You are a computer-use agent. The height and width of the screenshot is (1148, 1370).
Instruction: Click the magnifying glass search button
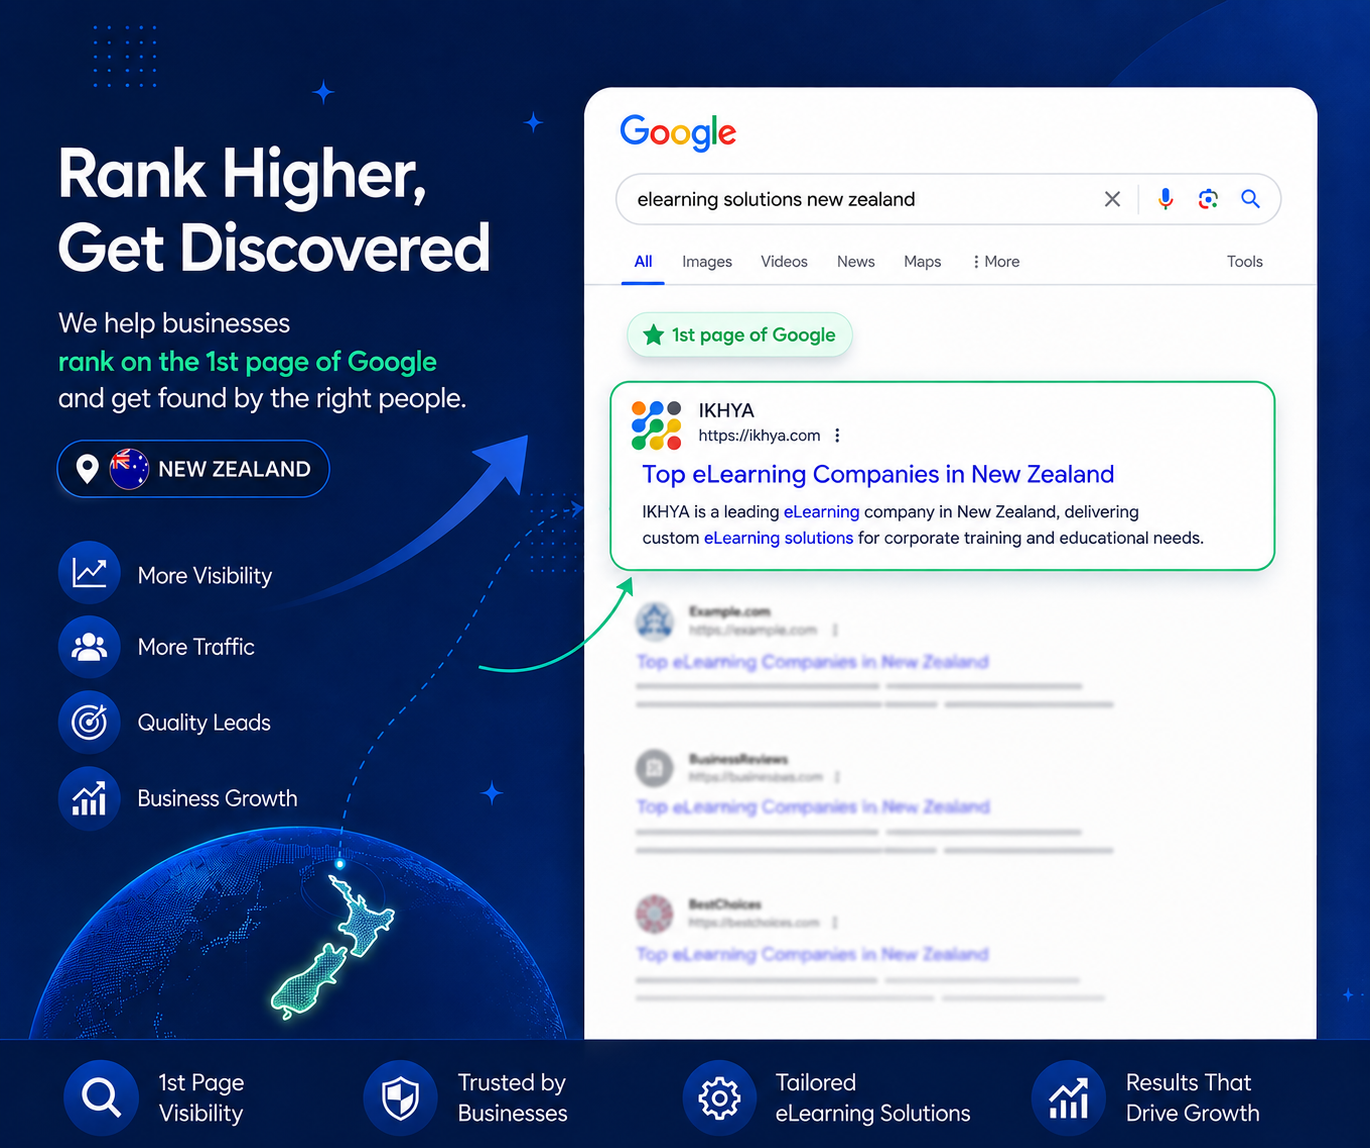coord(1250,199)
